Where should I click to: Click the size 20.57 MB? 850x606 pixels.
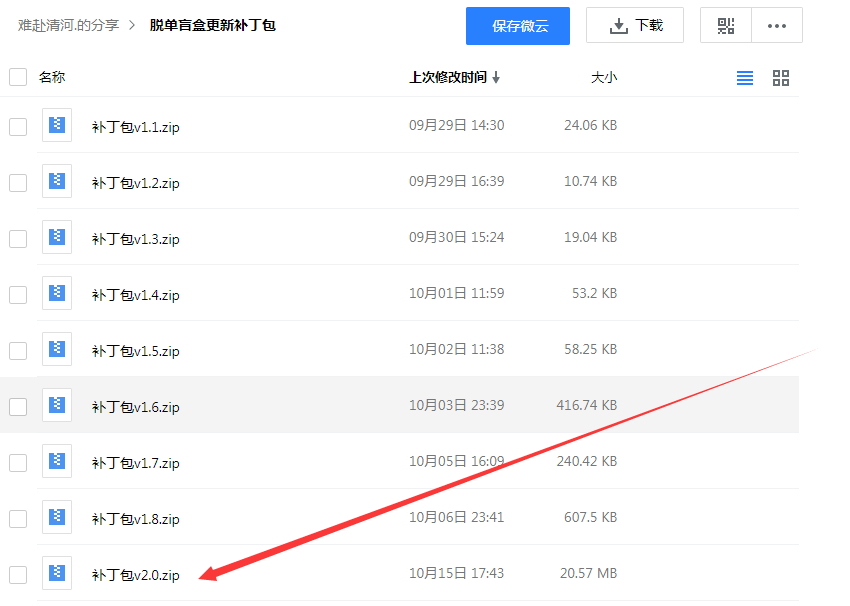click(x=588, y=573)
